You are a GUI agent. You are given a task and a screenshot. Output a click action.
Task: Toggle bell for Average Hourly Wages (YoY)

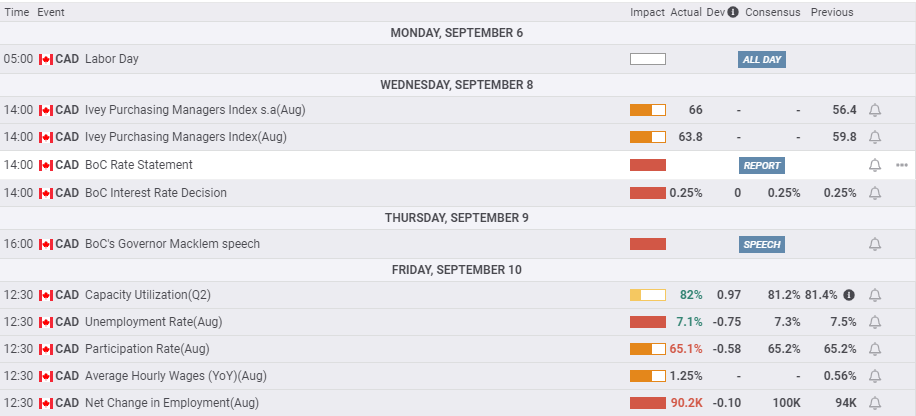click(875, 376)
